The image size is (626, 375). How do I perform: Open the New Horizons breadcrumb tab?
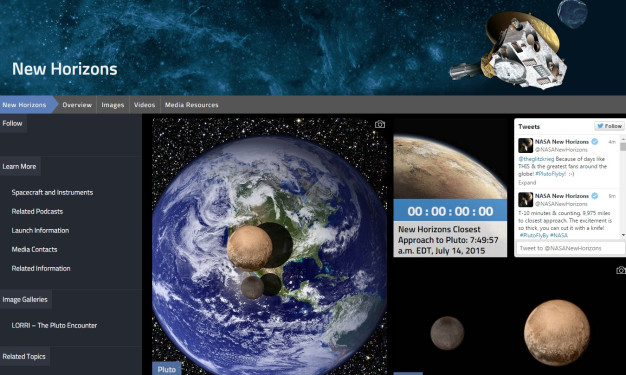26,105
